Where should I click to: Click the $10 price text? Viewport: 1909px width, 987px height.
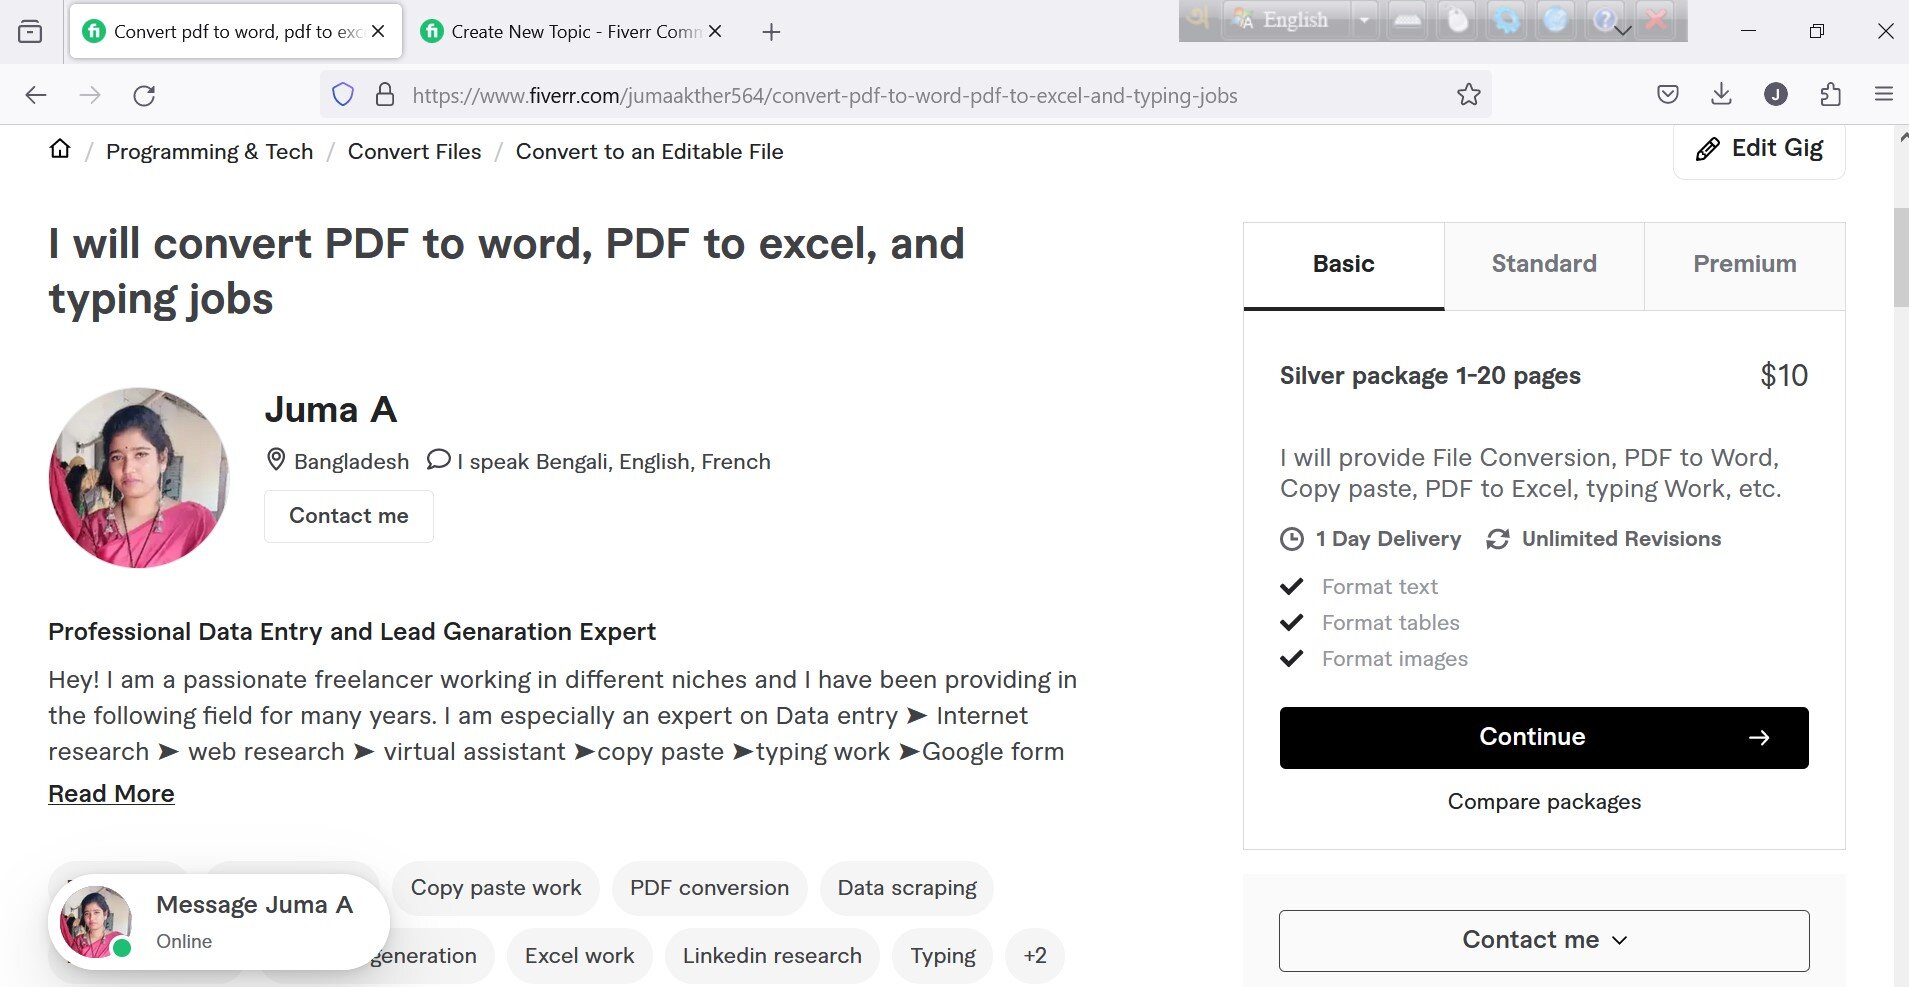[1784, 375]
